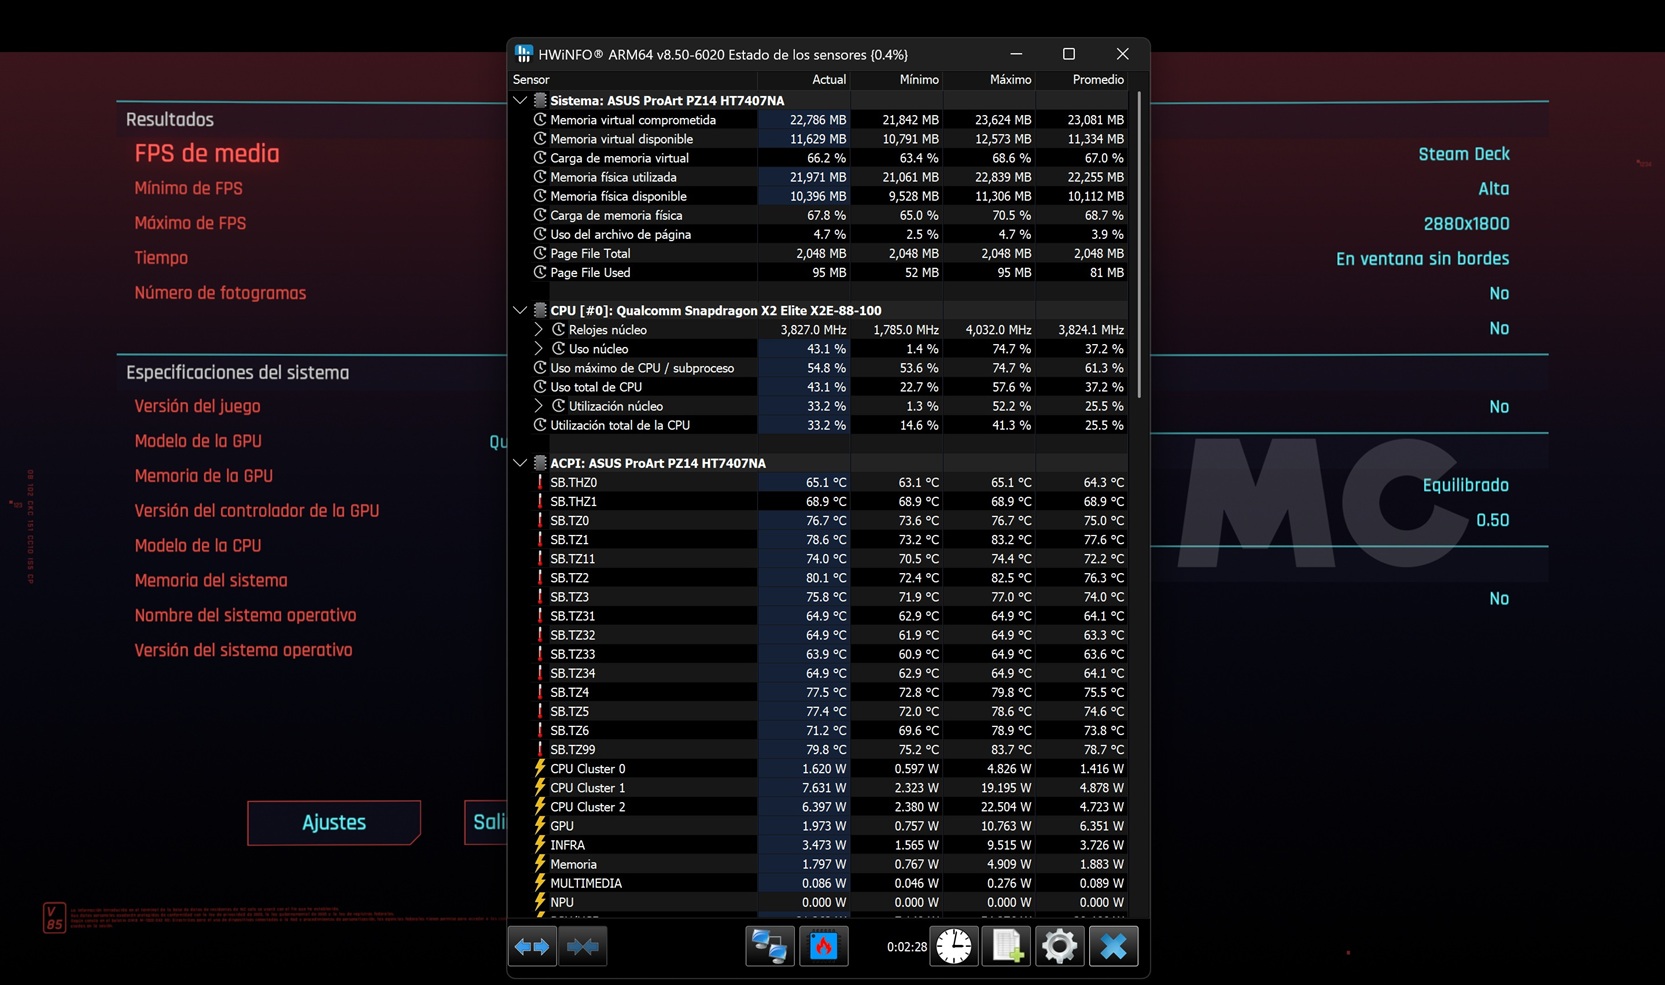Click the Actual column header
The height and width of the screenshot is (985, 1665).
coord(804,80)
